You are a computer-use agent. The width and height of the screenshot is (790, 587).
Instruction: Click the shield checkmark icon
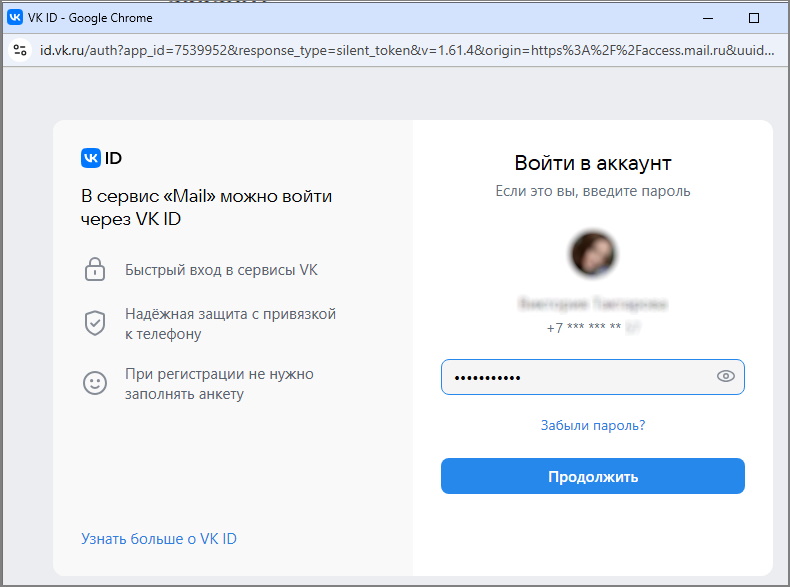click(95, 323)
